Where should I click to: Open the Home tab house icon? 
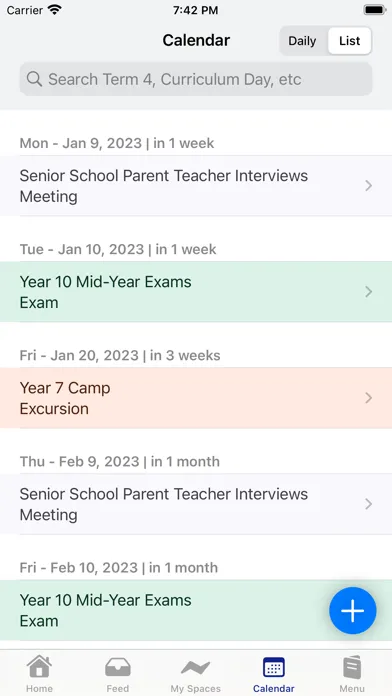(39, 667)
